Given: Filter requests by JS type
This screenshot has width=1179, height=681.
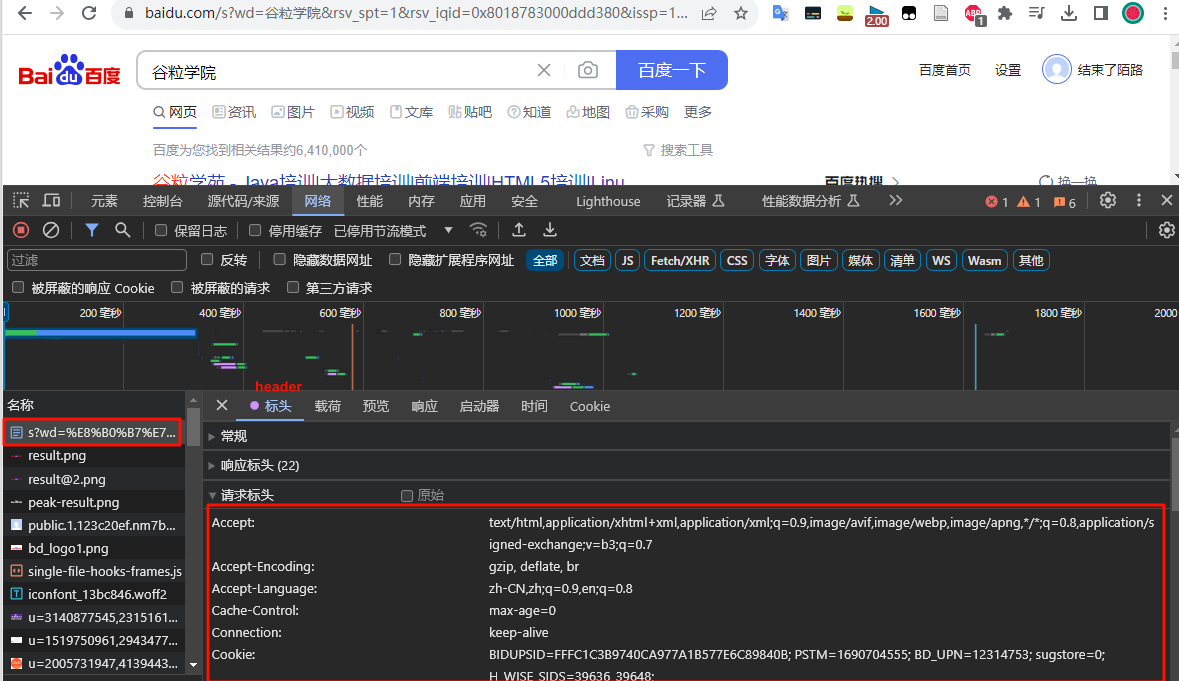Looking at the screenshot, I should click(x=627, y=260).
